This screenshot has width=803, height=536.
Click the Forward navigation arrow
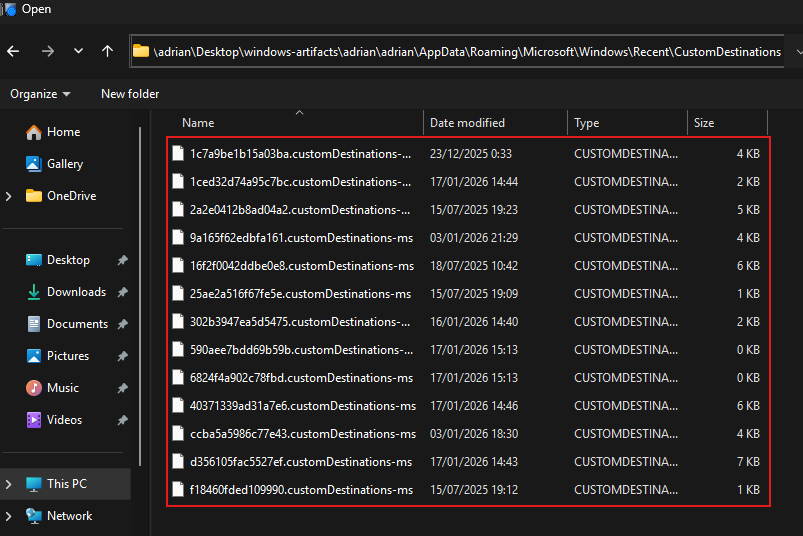pyautogui.click(x=47, y=51)
